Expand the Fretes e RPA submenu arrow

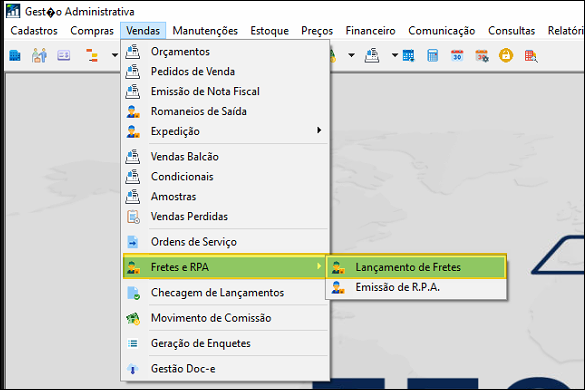(x=319, y=266)
